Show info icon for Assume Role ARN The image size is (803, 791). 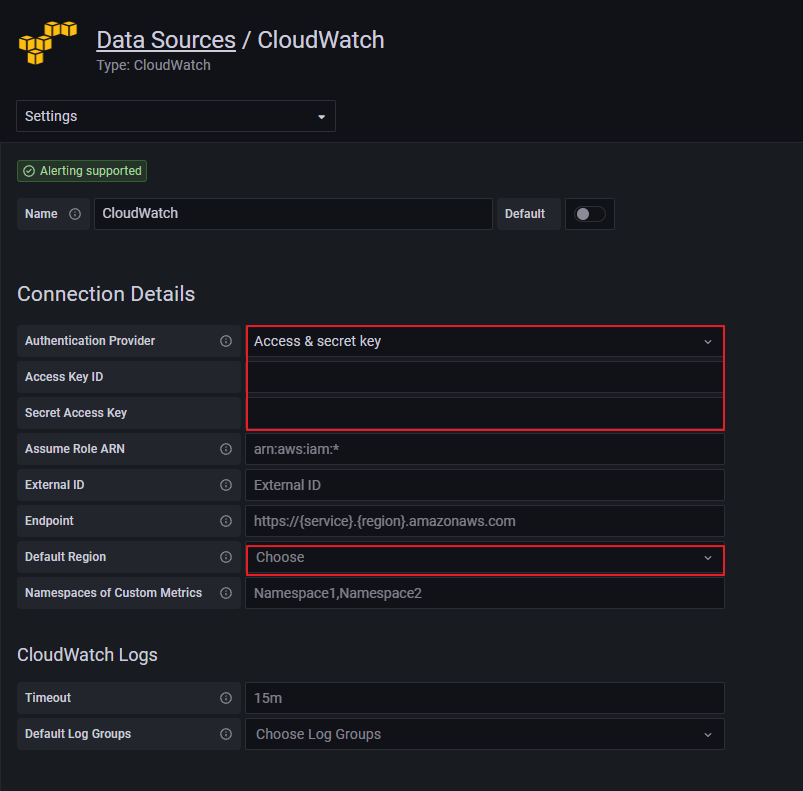coord(226,449)
